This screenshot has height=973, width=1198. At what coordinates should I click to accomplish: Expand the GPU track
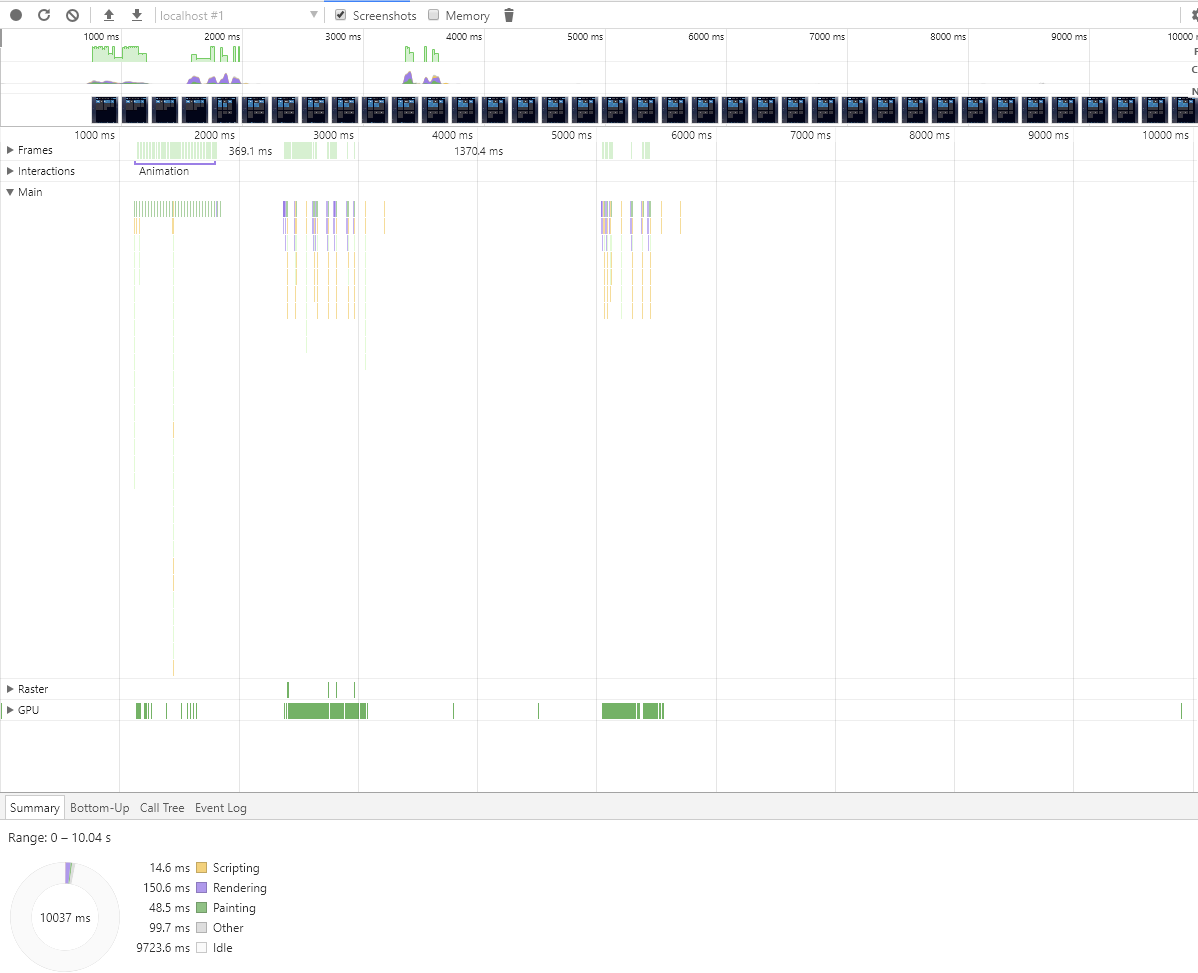pyautogui.click(x=10, y=710)
